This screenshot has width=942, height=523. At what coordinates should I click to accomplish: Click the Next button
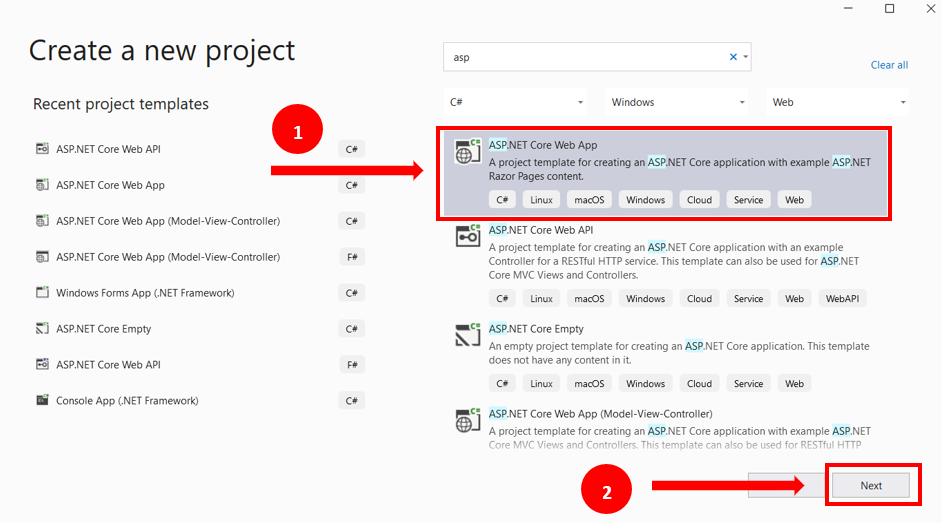click(871, 485)
